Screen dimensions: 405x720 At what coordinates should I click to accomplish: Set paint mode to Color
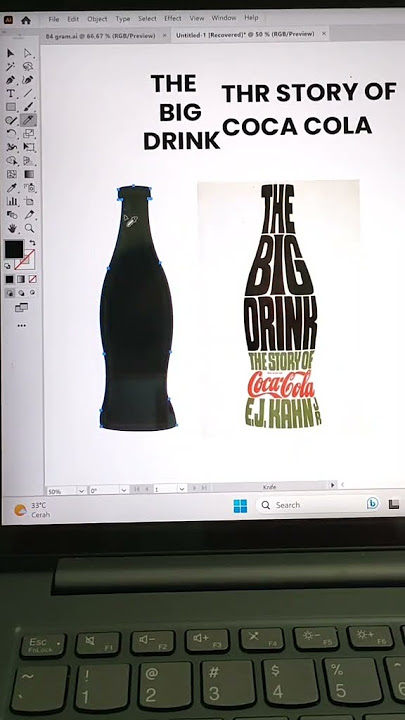10,279
